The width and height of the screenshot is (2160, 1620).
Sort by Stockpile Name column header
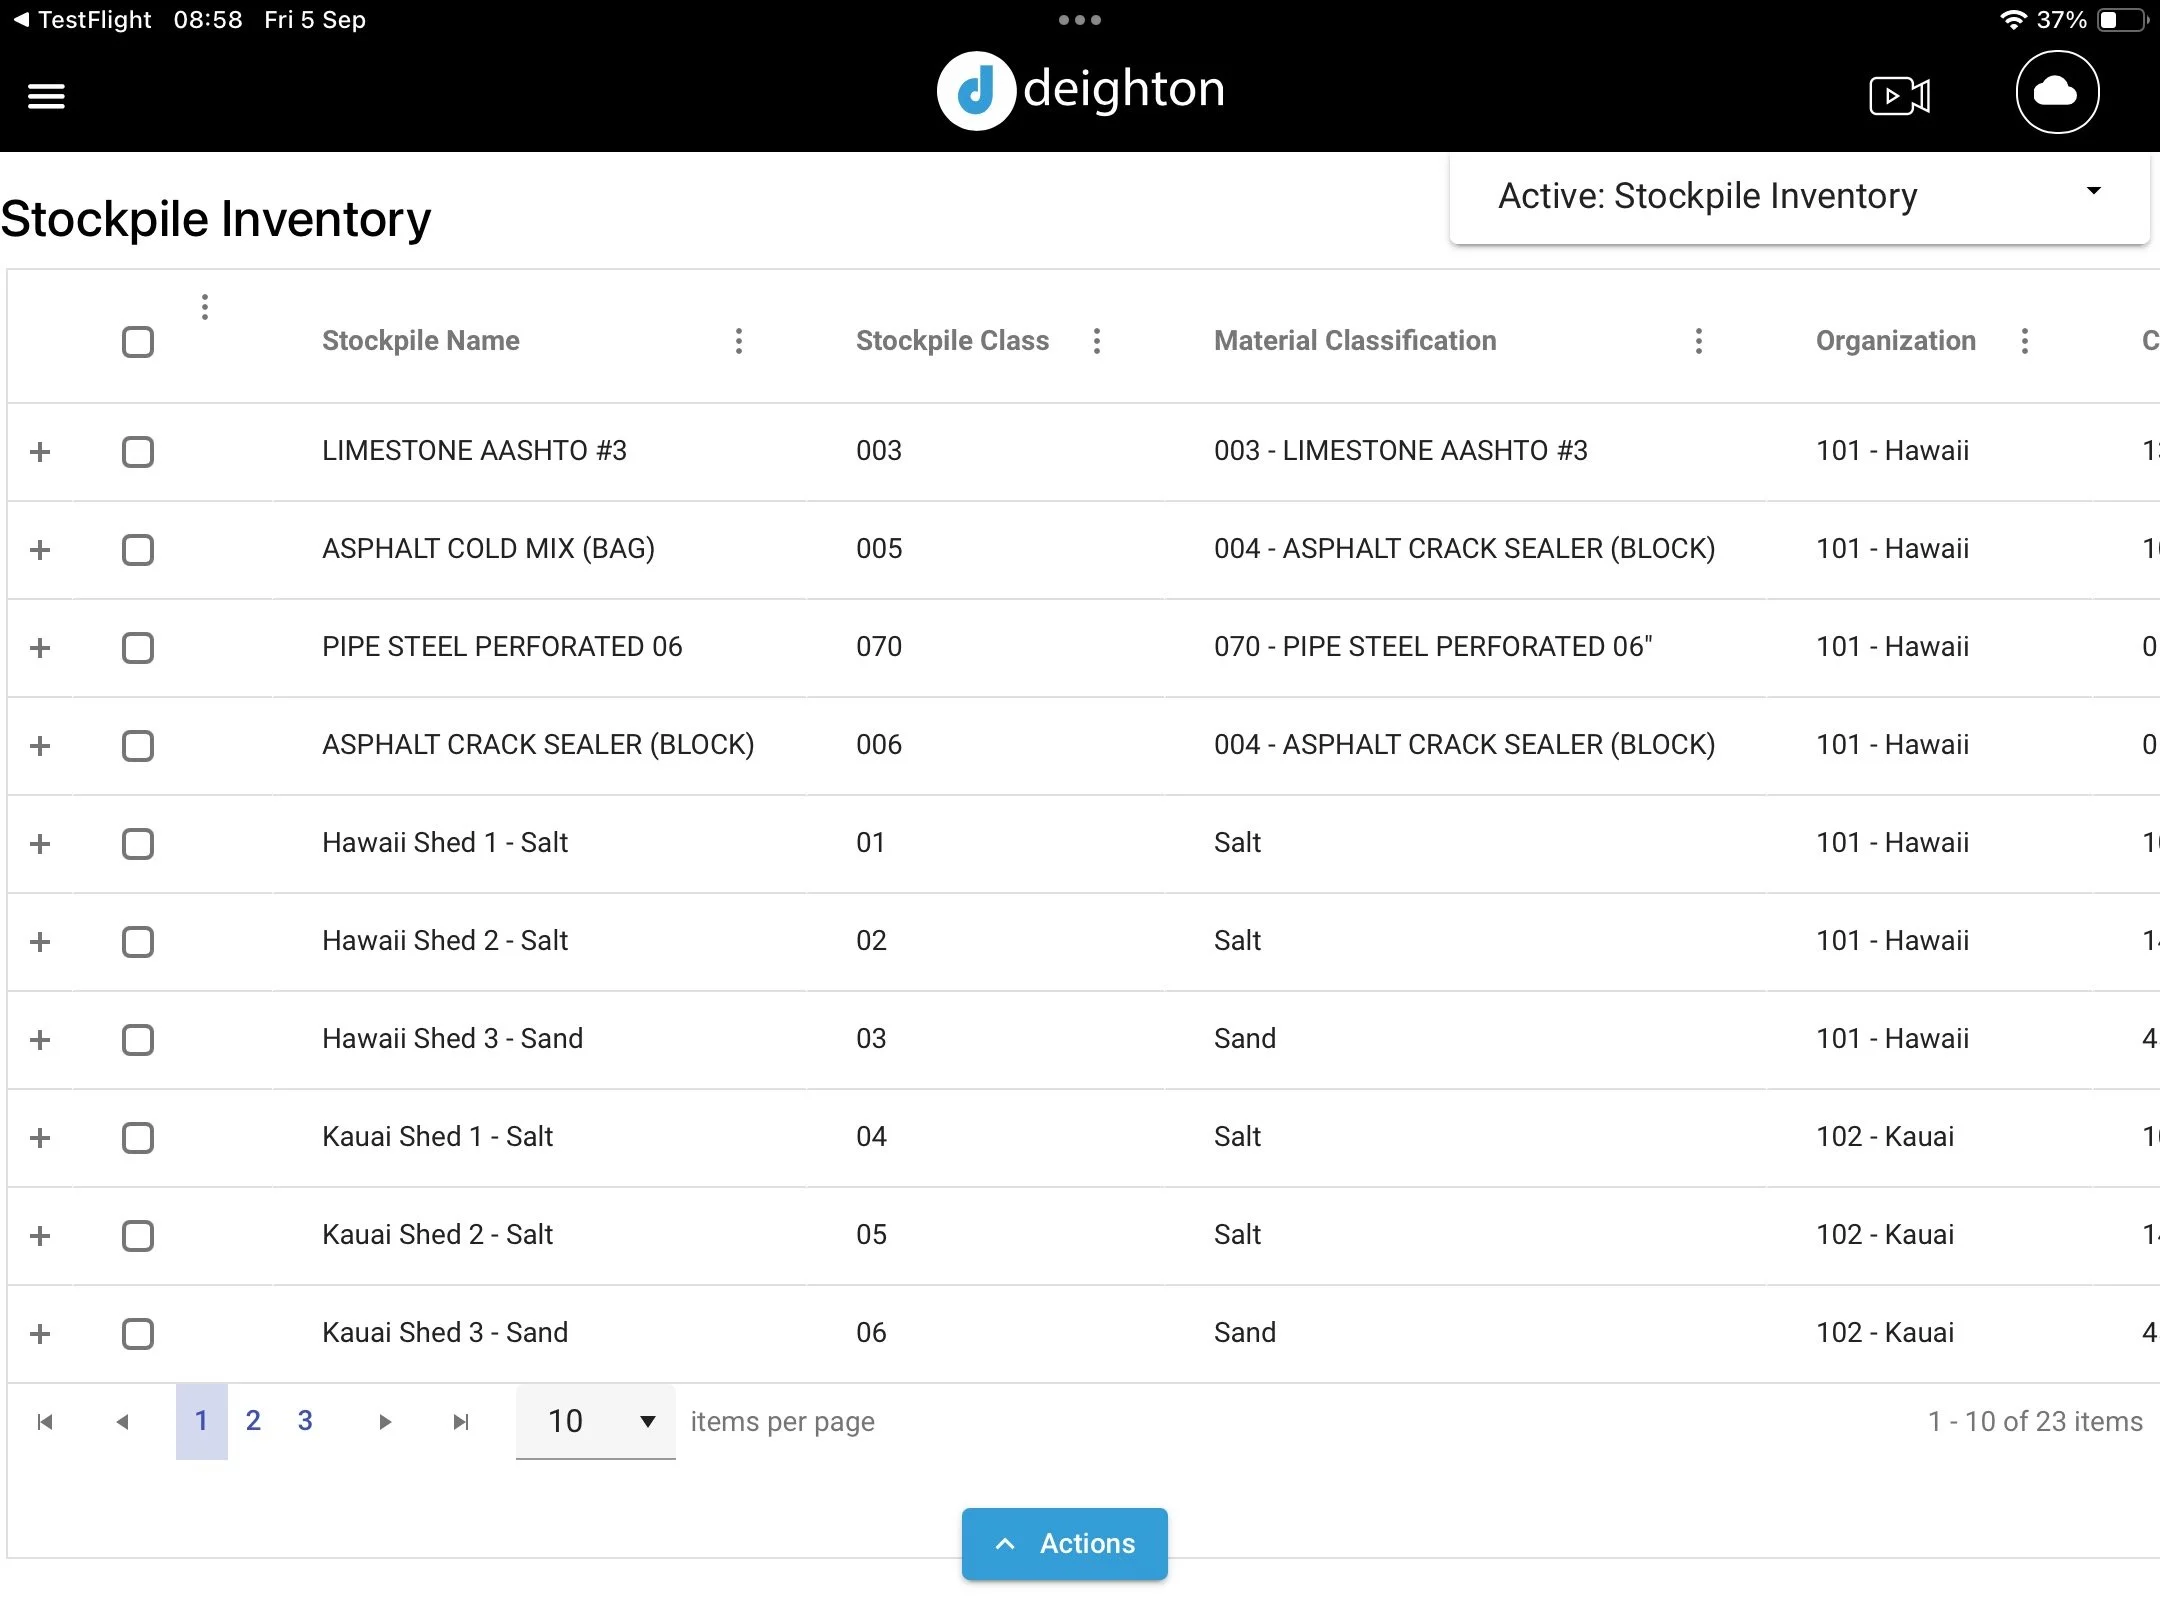click(421, 341)
